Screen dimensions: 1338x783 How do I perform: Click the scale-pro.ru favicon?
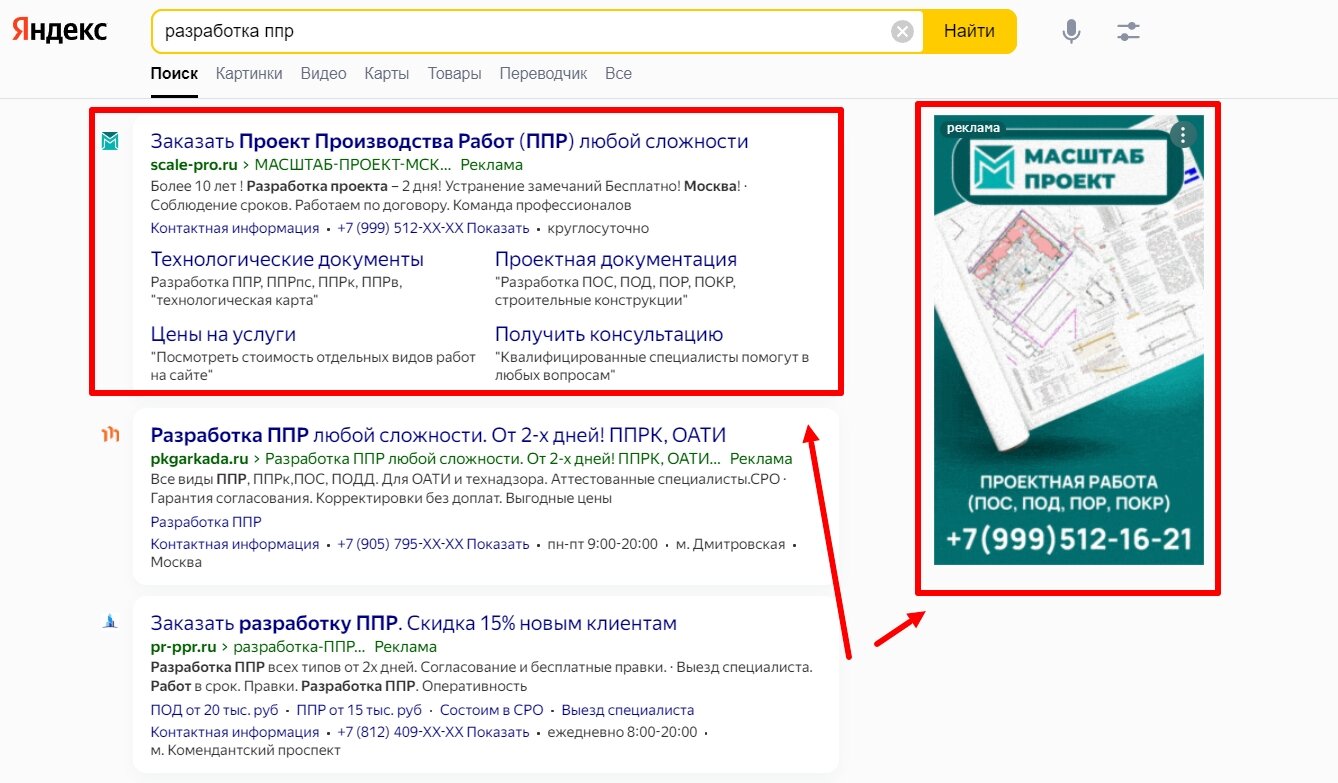[110, 142]
